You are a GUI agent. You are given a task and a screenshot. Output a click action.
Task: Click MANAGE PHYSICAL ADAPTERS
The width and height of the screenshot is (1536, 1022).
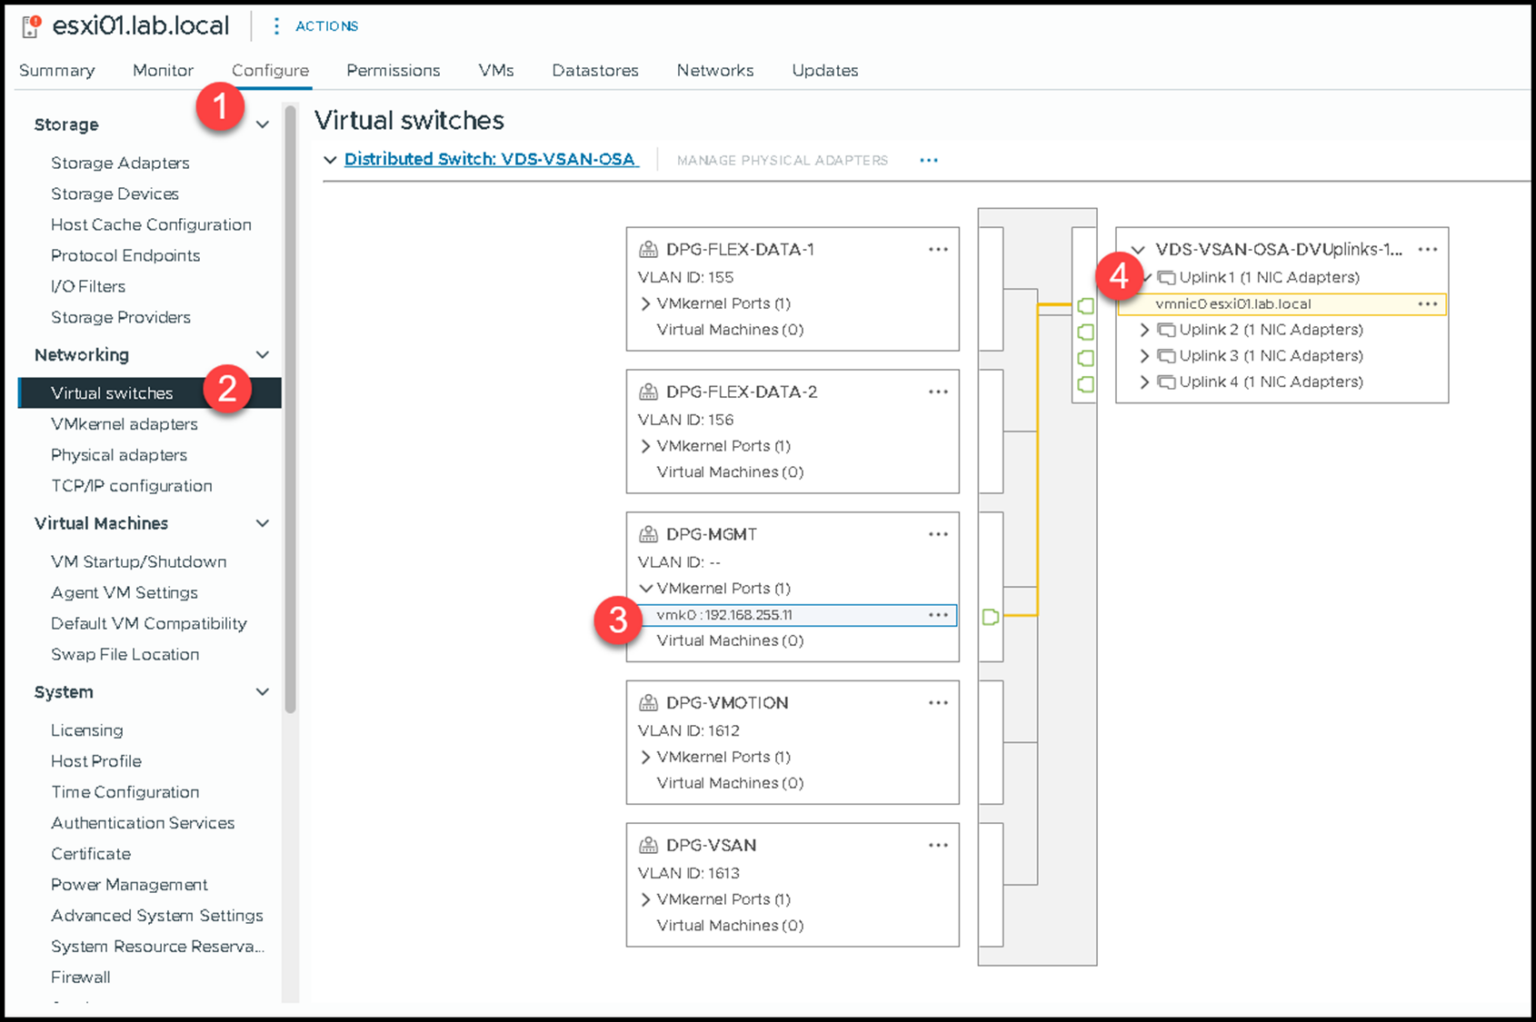coord(782,159)
